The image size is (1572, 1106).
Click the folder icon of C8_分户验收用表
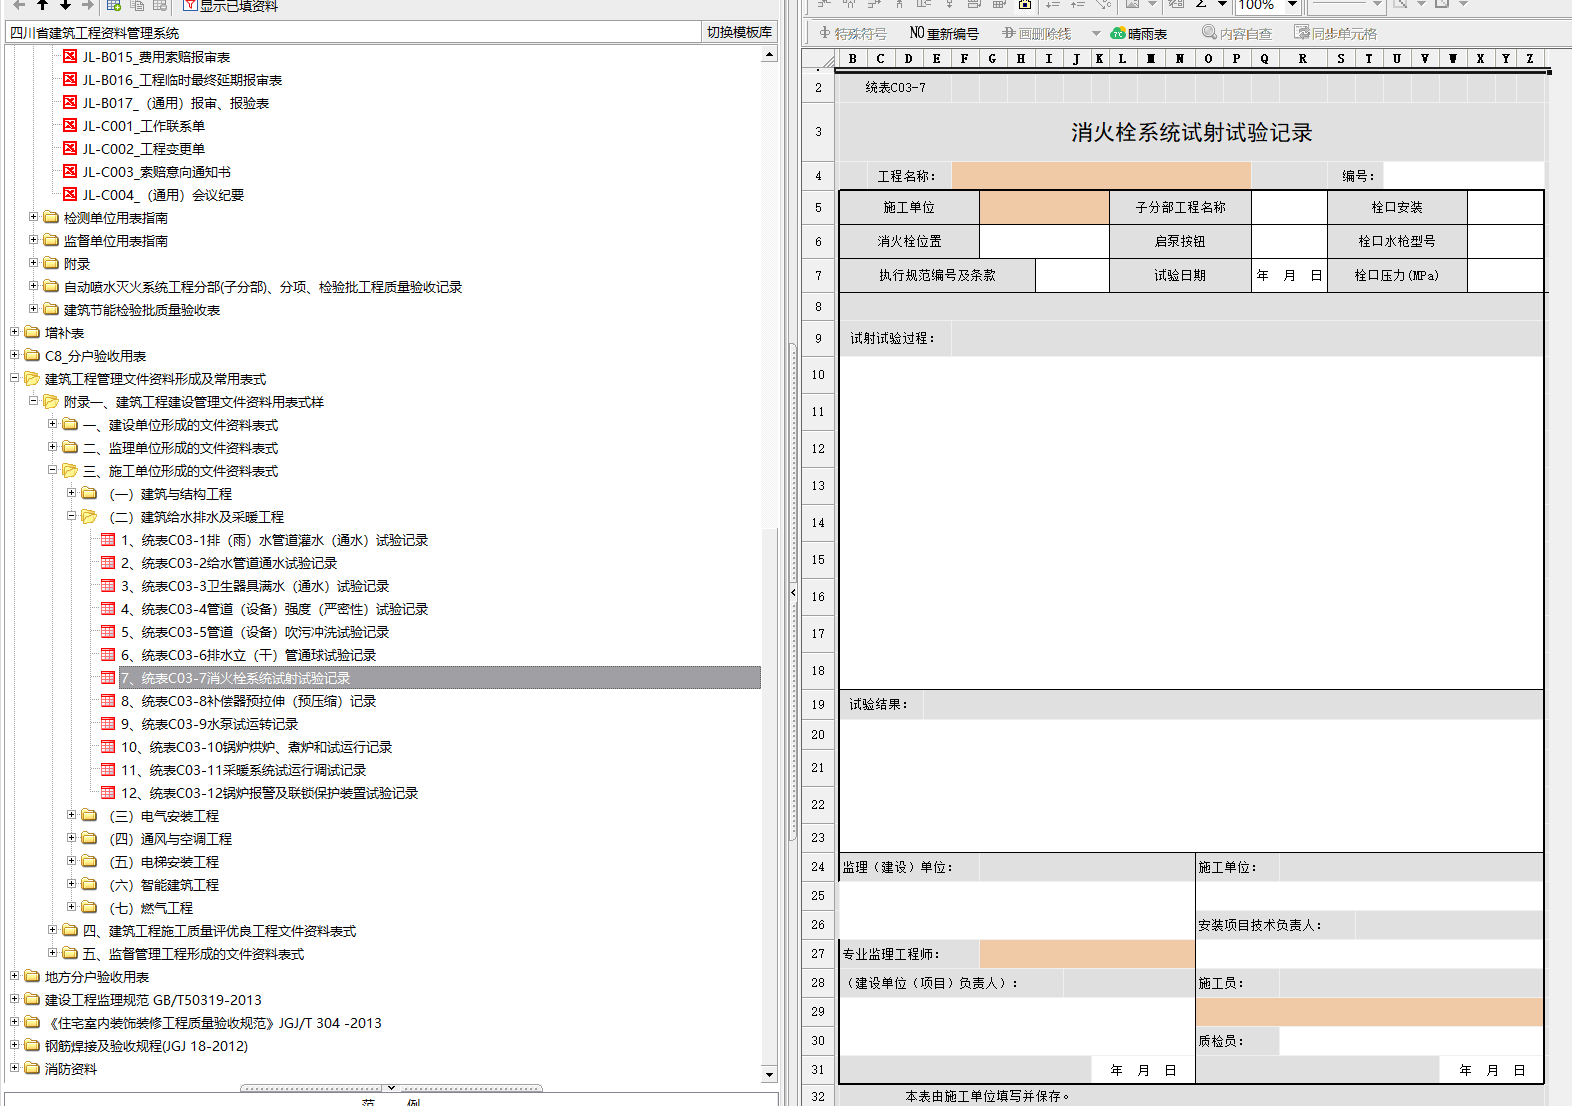32,355
